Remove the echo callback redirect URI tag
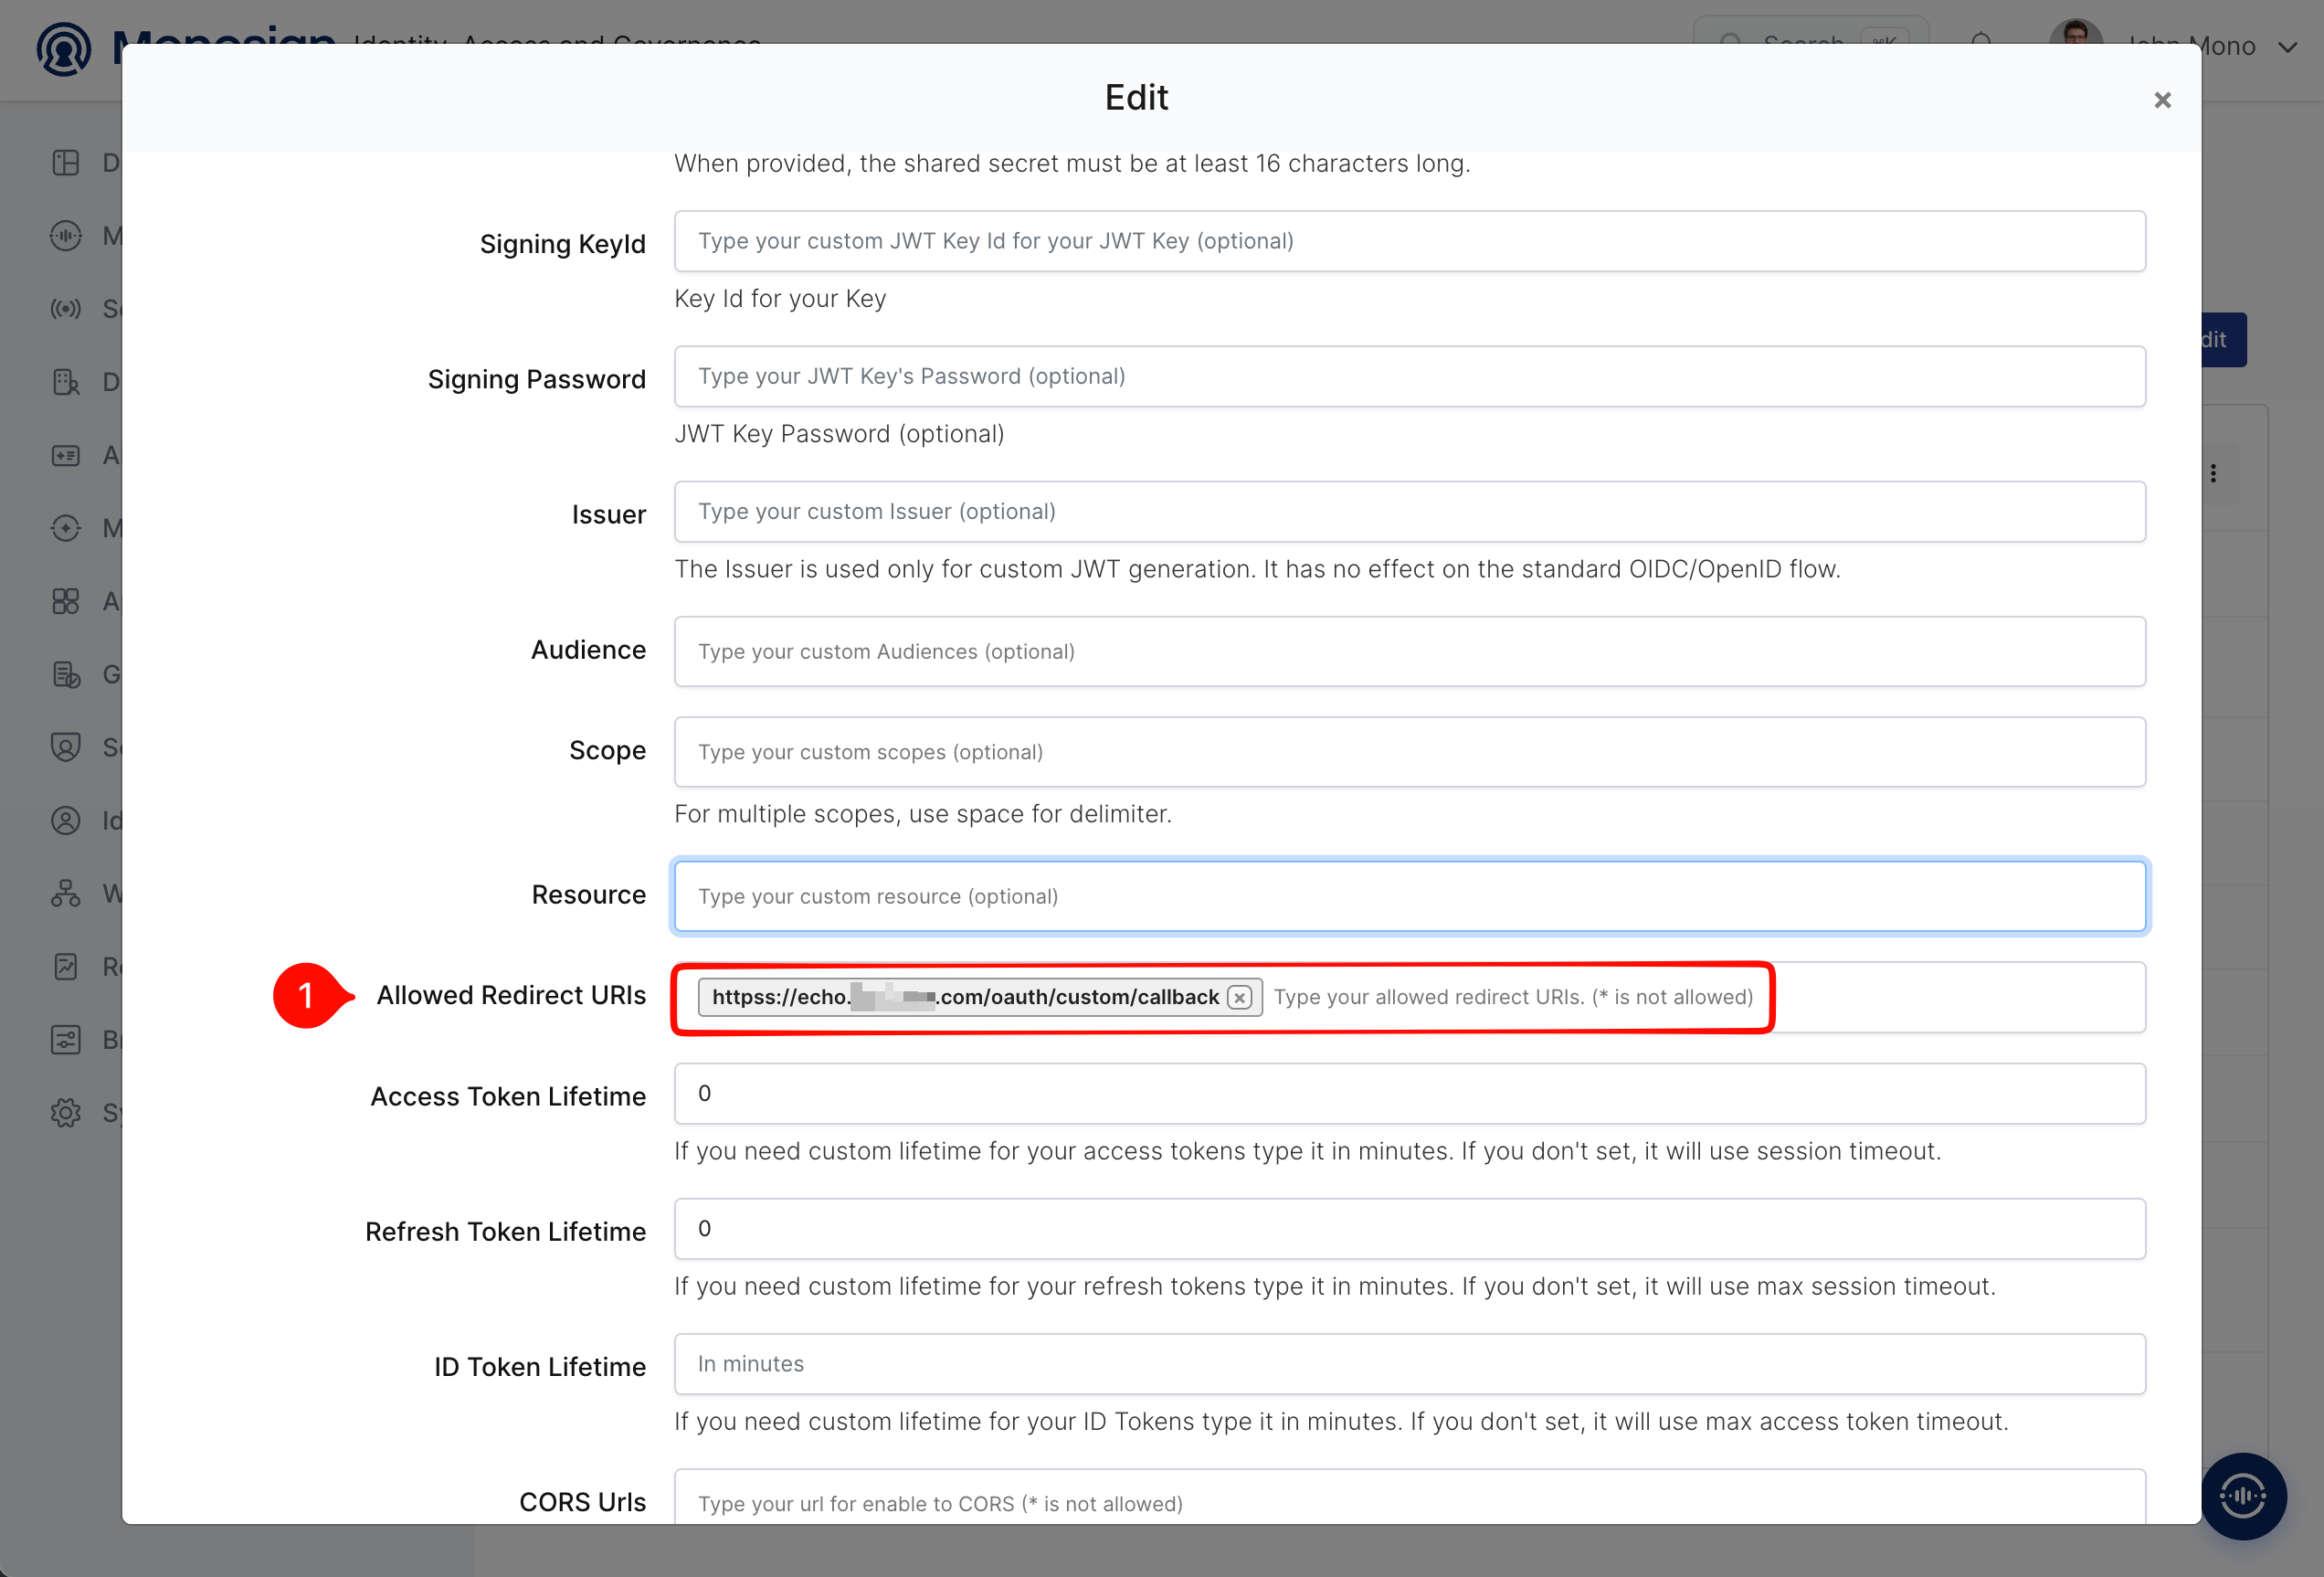Screen dimensions: 2324x1577 click(x=1239, y=997)
